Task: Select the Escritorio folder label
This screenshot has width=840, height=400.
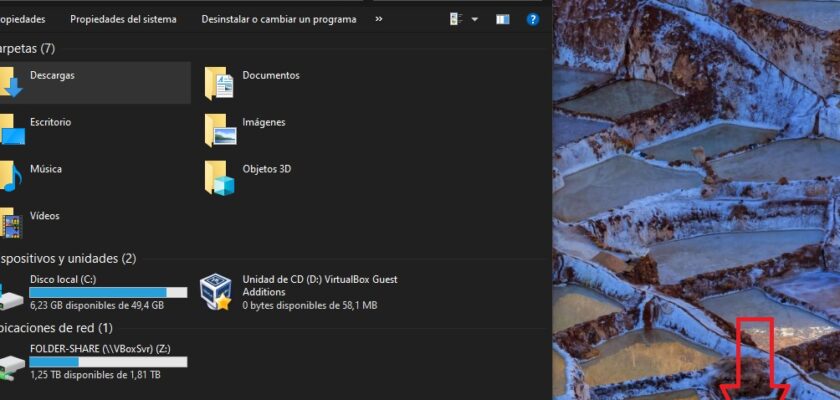Action: (x=50, y=122)
